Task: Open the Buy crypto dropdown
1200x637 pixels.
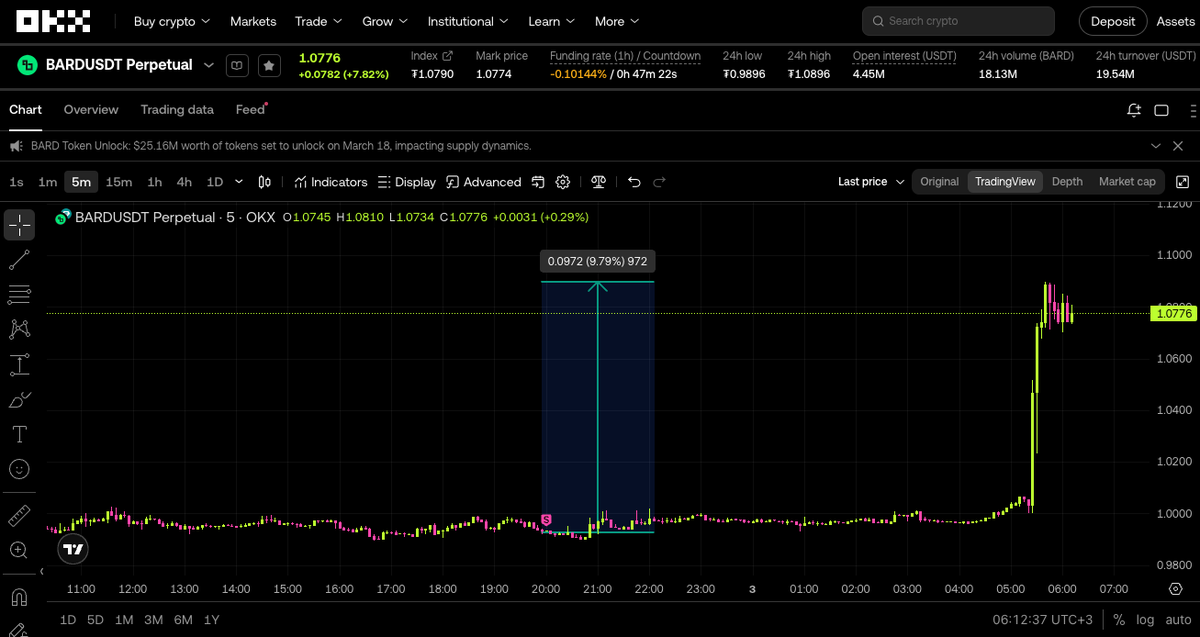Action: 172,21
